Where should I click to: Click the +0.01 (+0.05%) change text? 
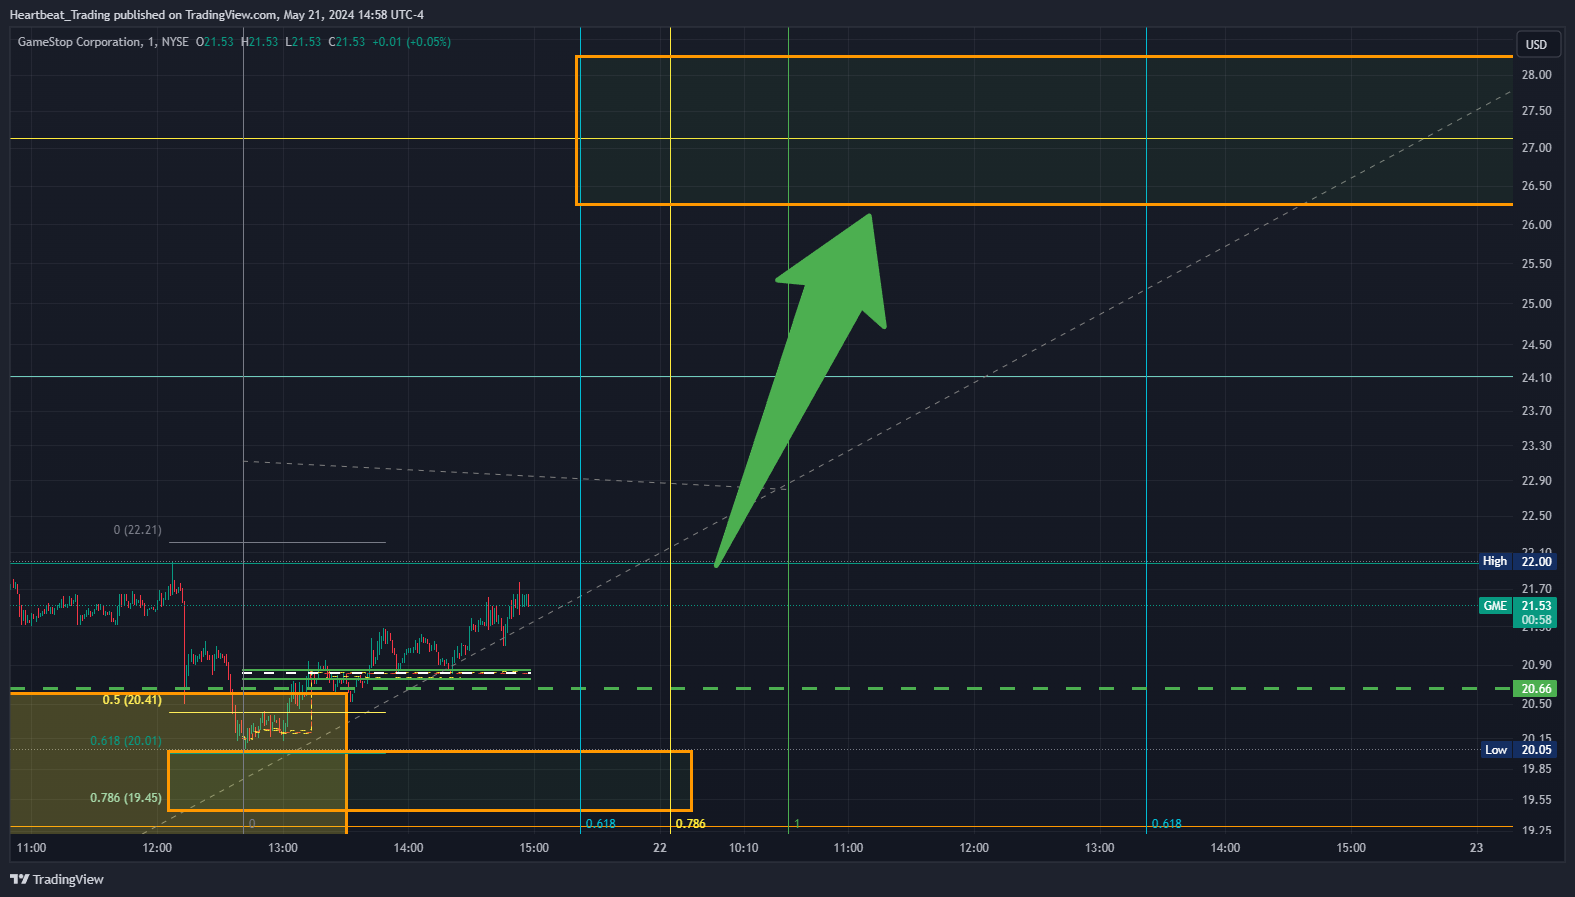pyautogui.click(x=411, y=42)
